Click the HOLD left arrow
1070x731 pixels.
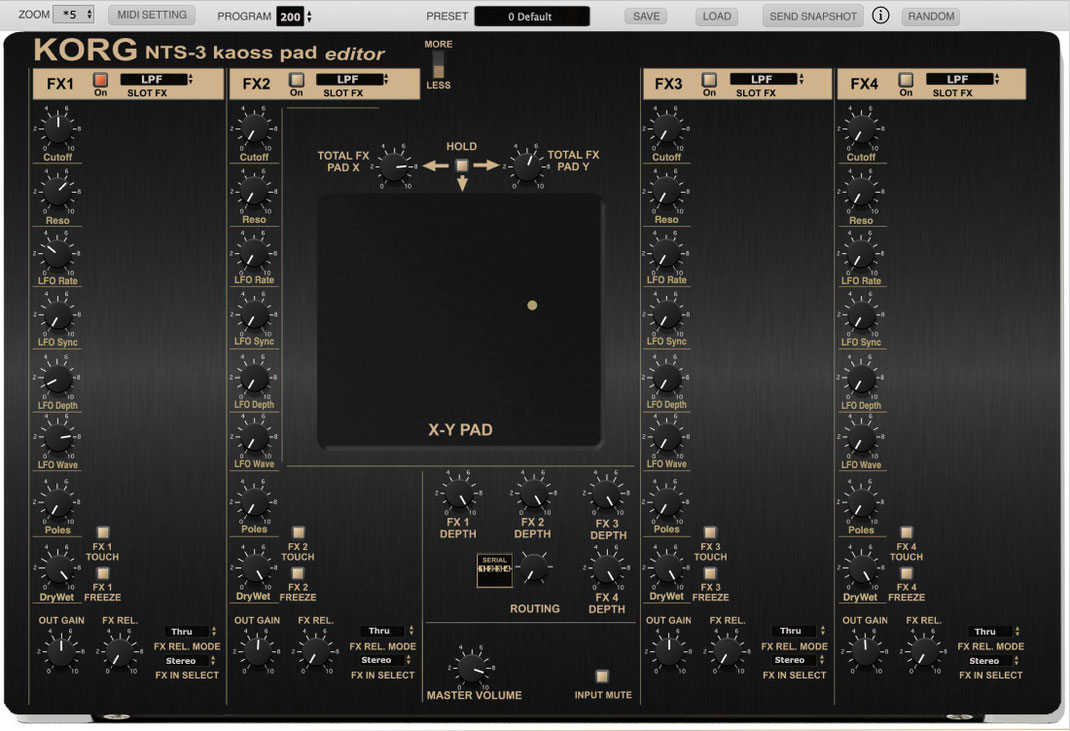coord(435,165)
